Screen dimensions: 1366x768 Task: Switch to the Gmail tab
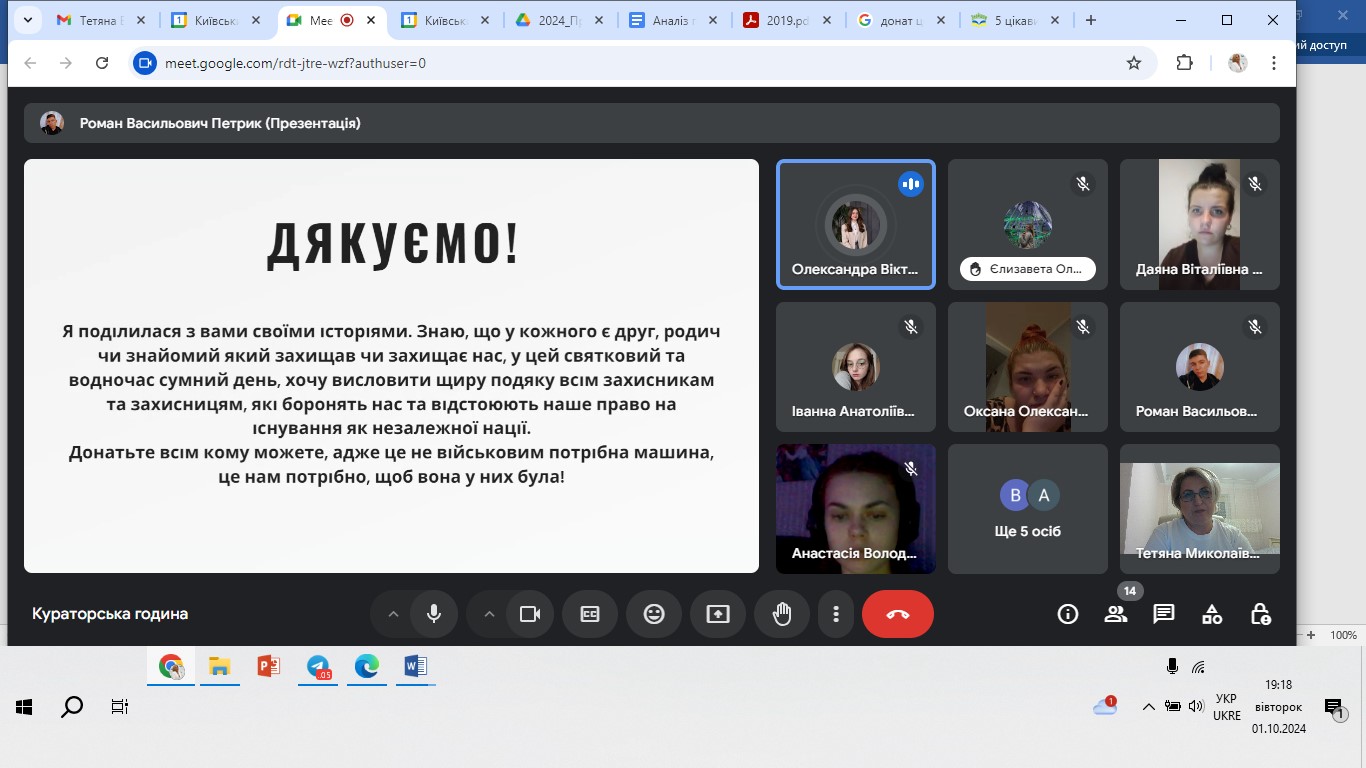pyautogui.click(x=100, y=20)
